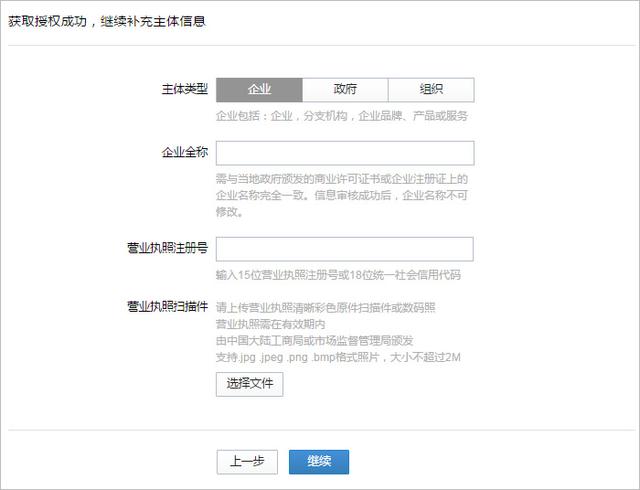Choose the 组织 subject type
This screenshot has height=490, width=640.
[431, 90]
